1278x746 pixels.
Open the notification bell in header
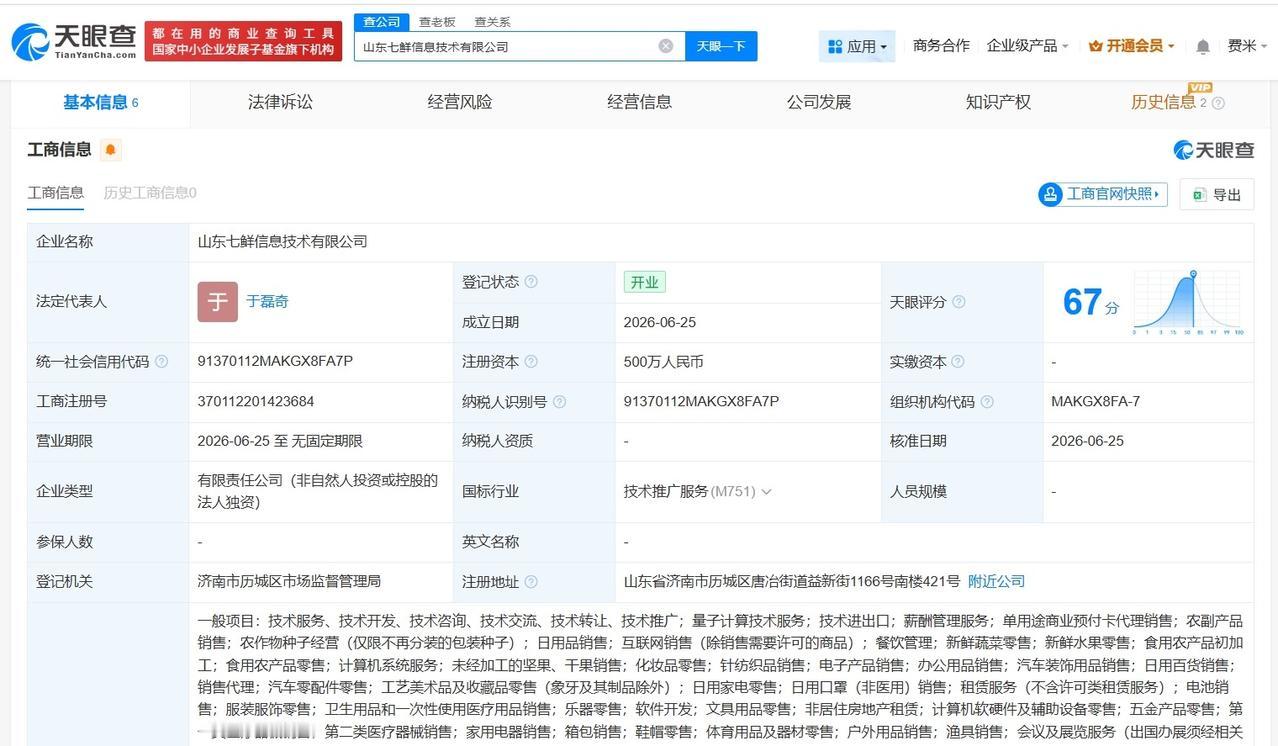coord(1203,46)
